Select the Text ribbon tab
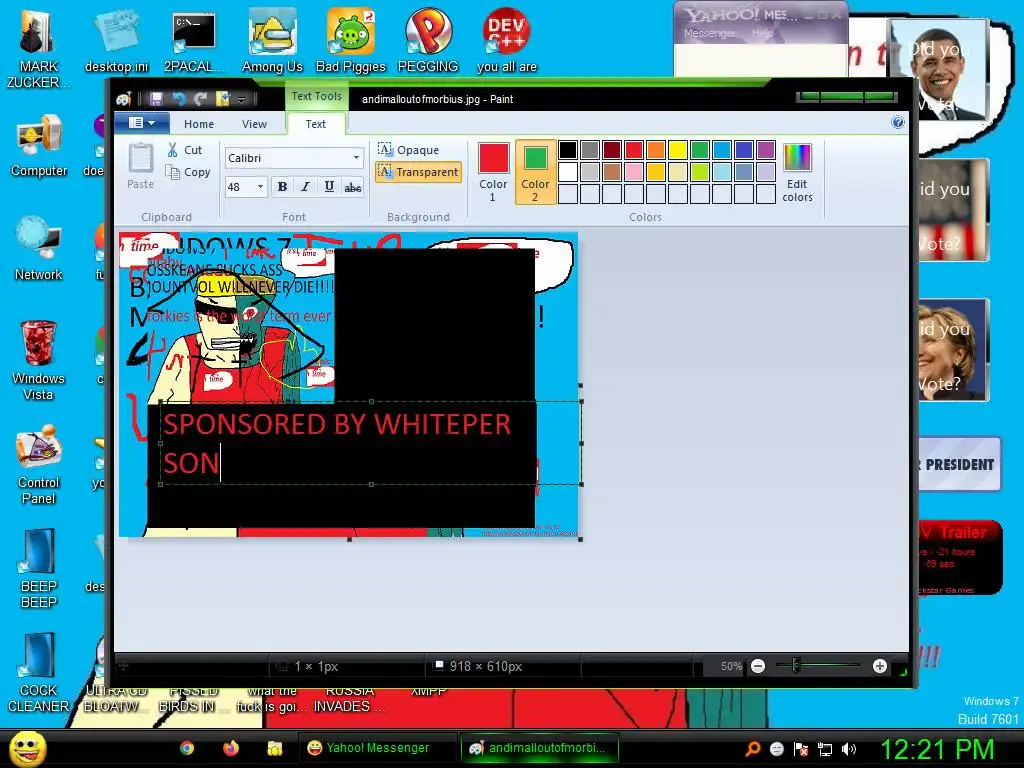The width and height of the screenshot is (1024, 768). pos(315,124)
